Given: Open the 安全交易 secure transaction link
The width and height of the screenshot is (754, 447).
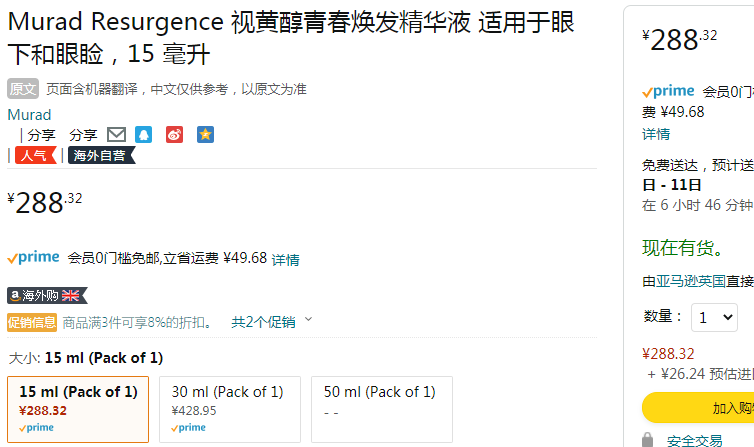Looking at the screenshot, I should tap(694, 440).
